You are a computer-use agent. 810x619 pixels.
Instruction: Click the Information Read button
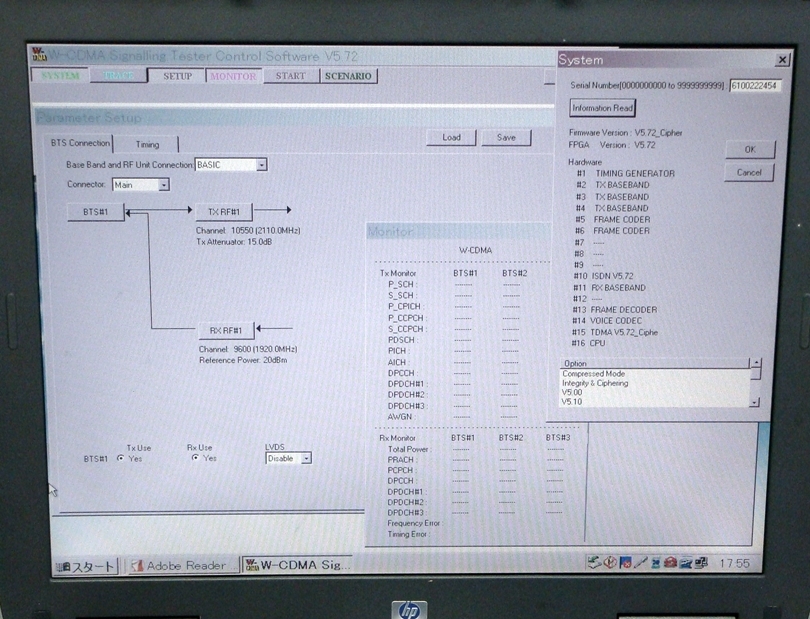[602, 108]
